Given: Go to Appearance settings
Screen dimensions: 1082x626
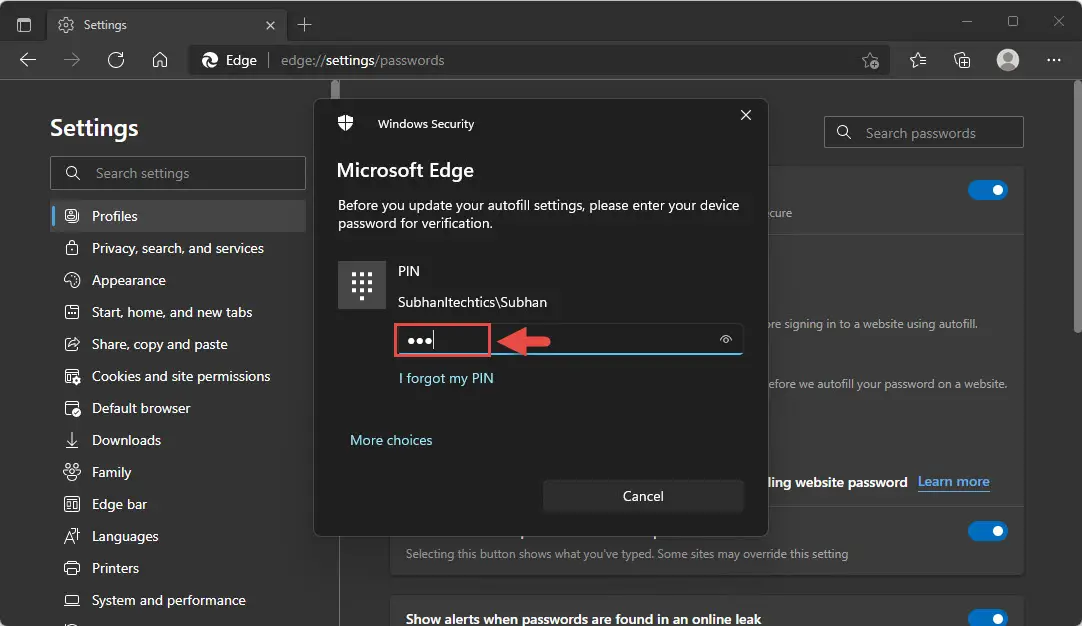Looking at the screenshot, I should tap(178, 280).
